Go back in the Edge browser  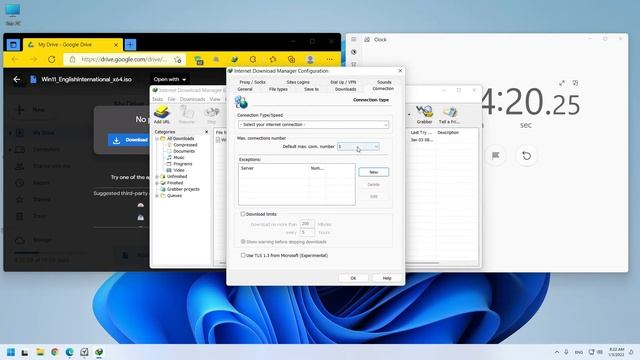coord(15,60)
